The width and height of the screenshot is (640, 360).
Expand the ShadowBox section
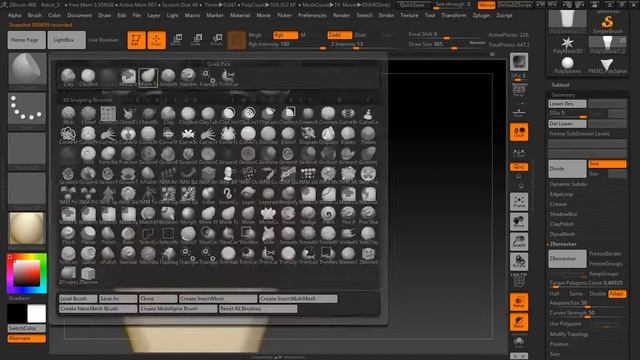[x=563, y=214]
